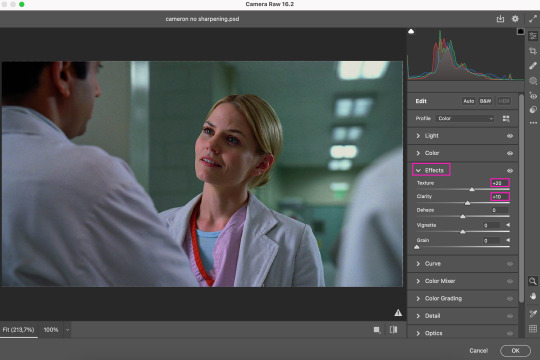
Task: Click the Cancel button
Action: [478, 350]
